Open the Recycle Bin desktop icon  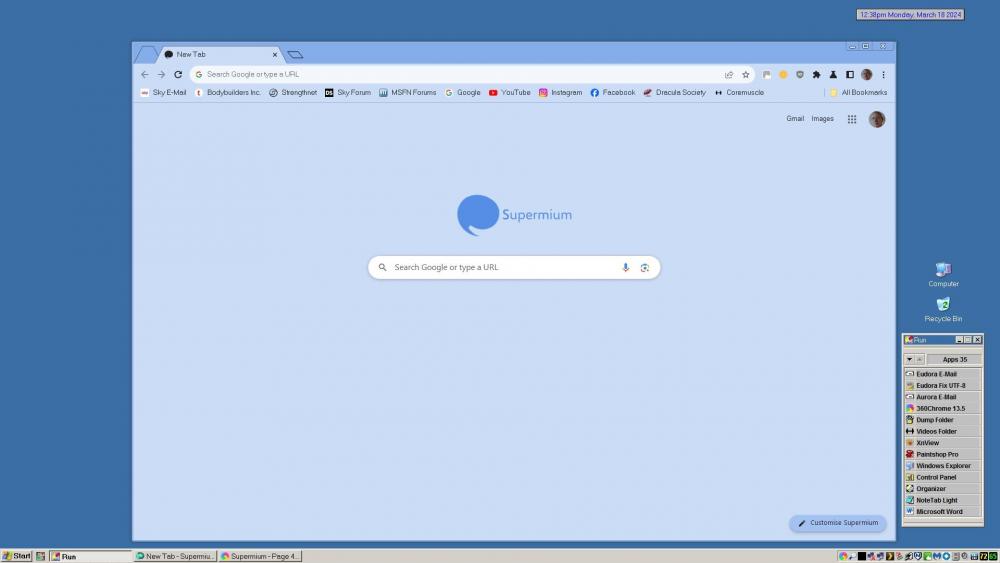coord(943,310)
